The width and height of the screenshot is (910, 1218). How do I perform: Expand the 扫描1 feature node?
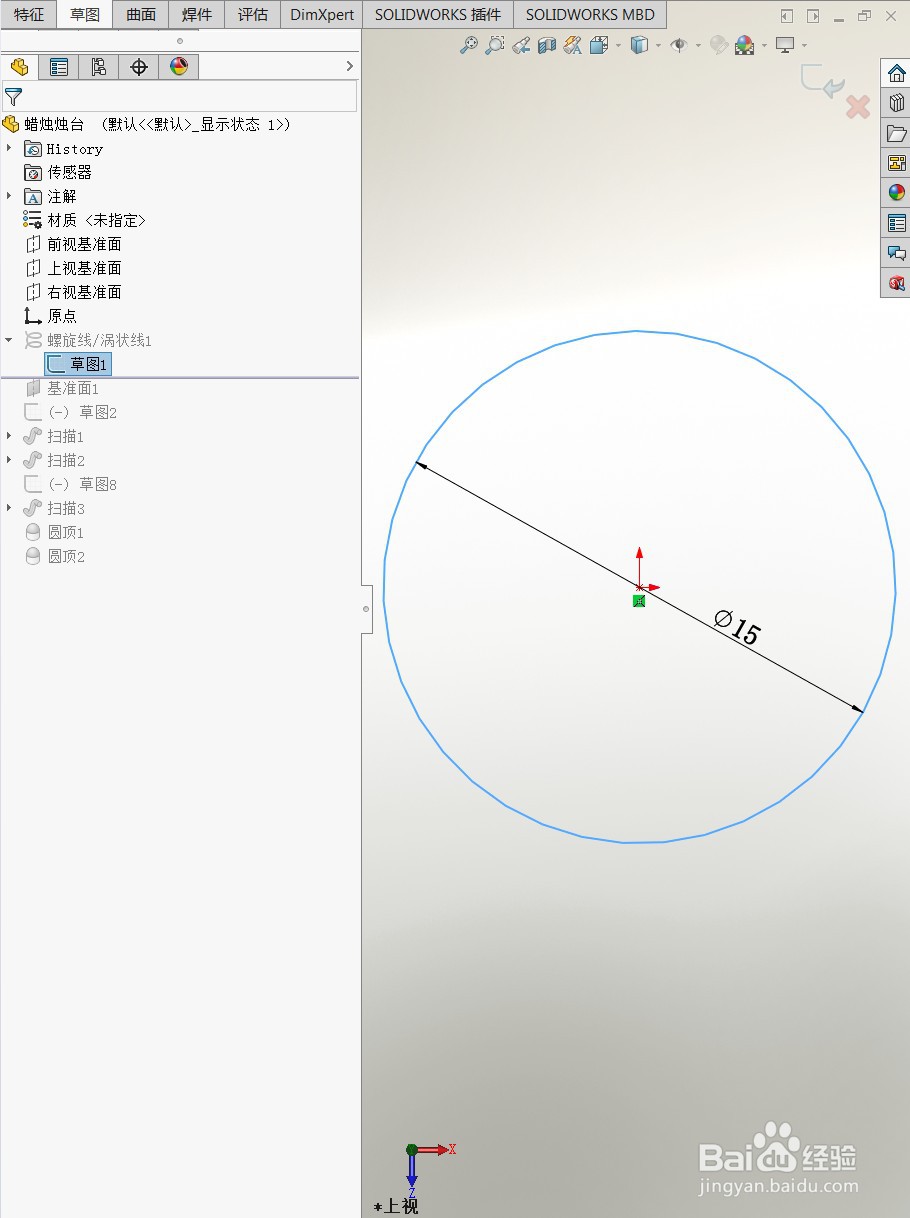point(10,436)
